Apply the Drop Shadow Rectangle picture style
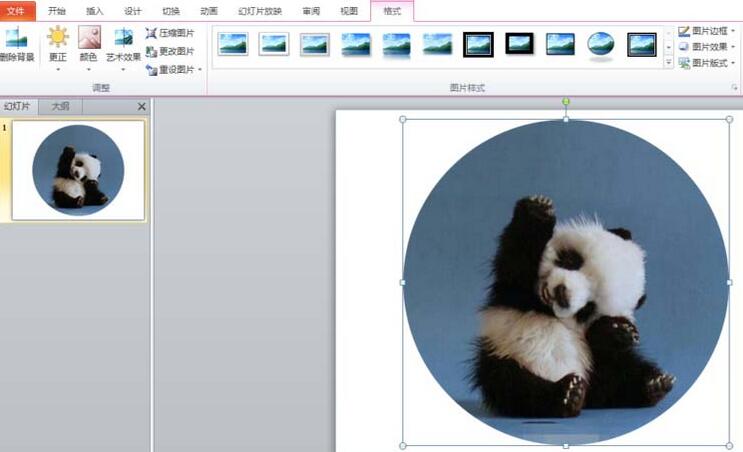The height and width of the screenshot is (452, 743). (x=355, y=45)
